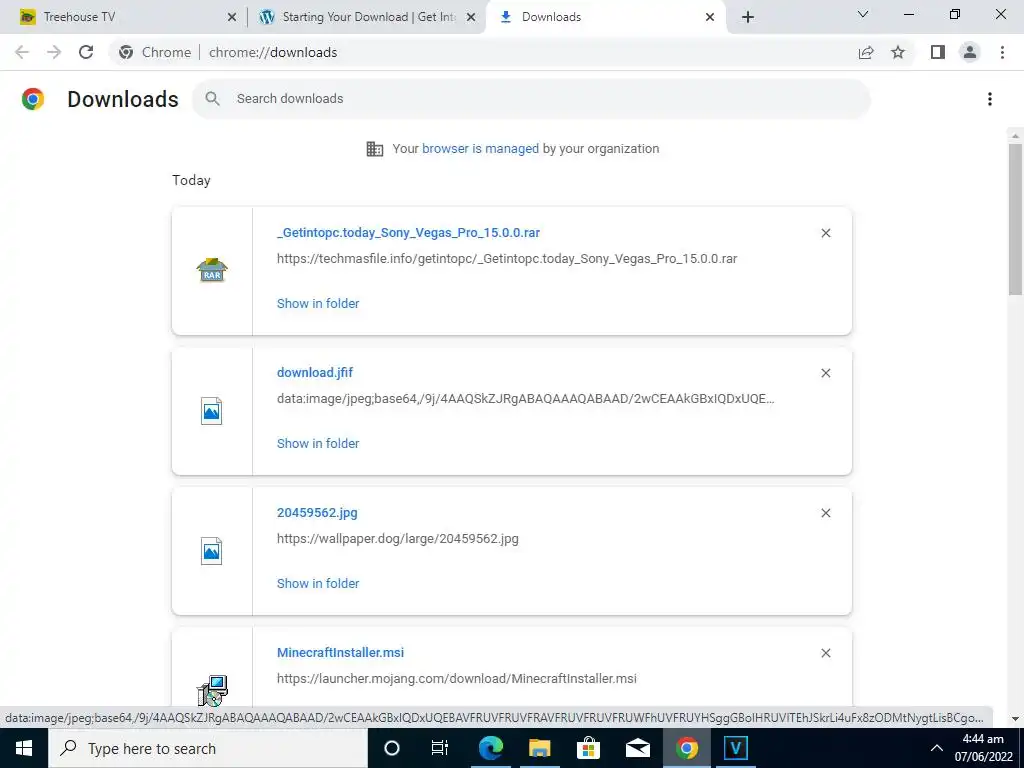Click the base64 data source URL

[x=526, y=399]
